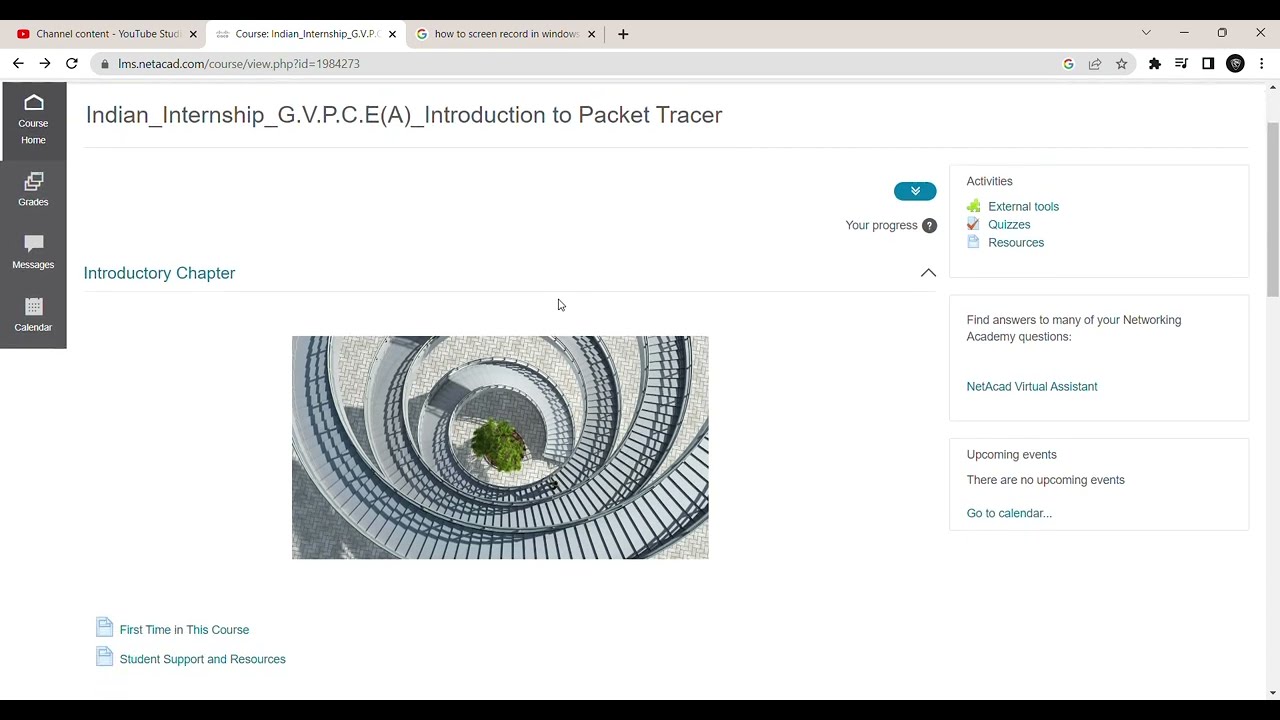1280x720 pixels.
Task: Click the There are no upcoming events text
Action: point(1045,480)
